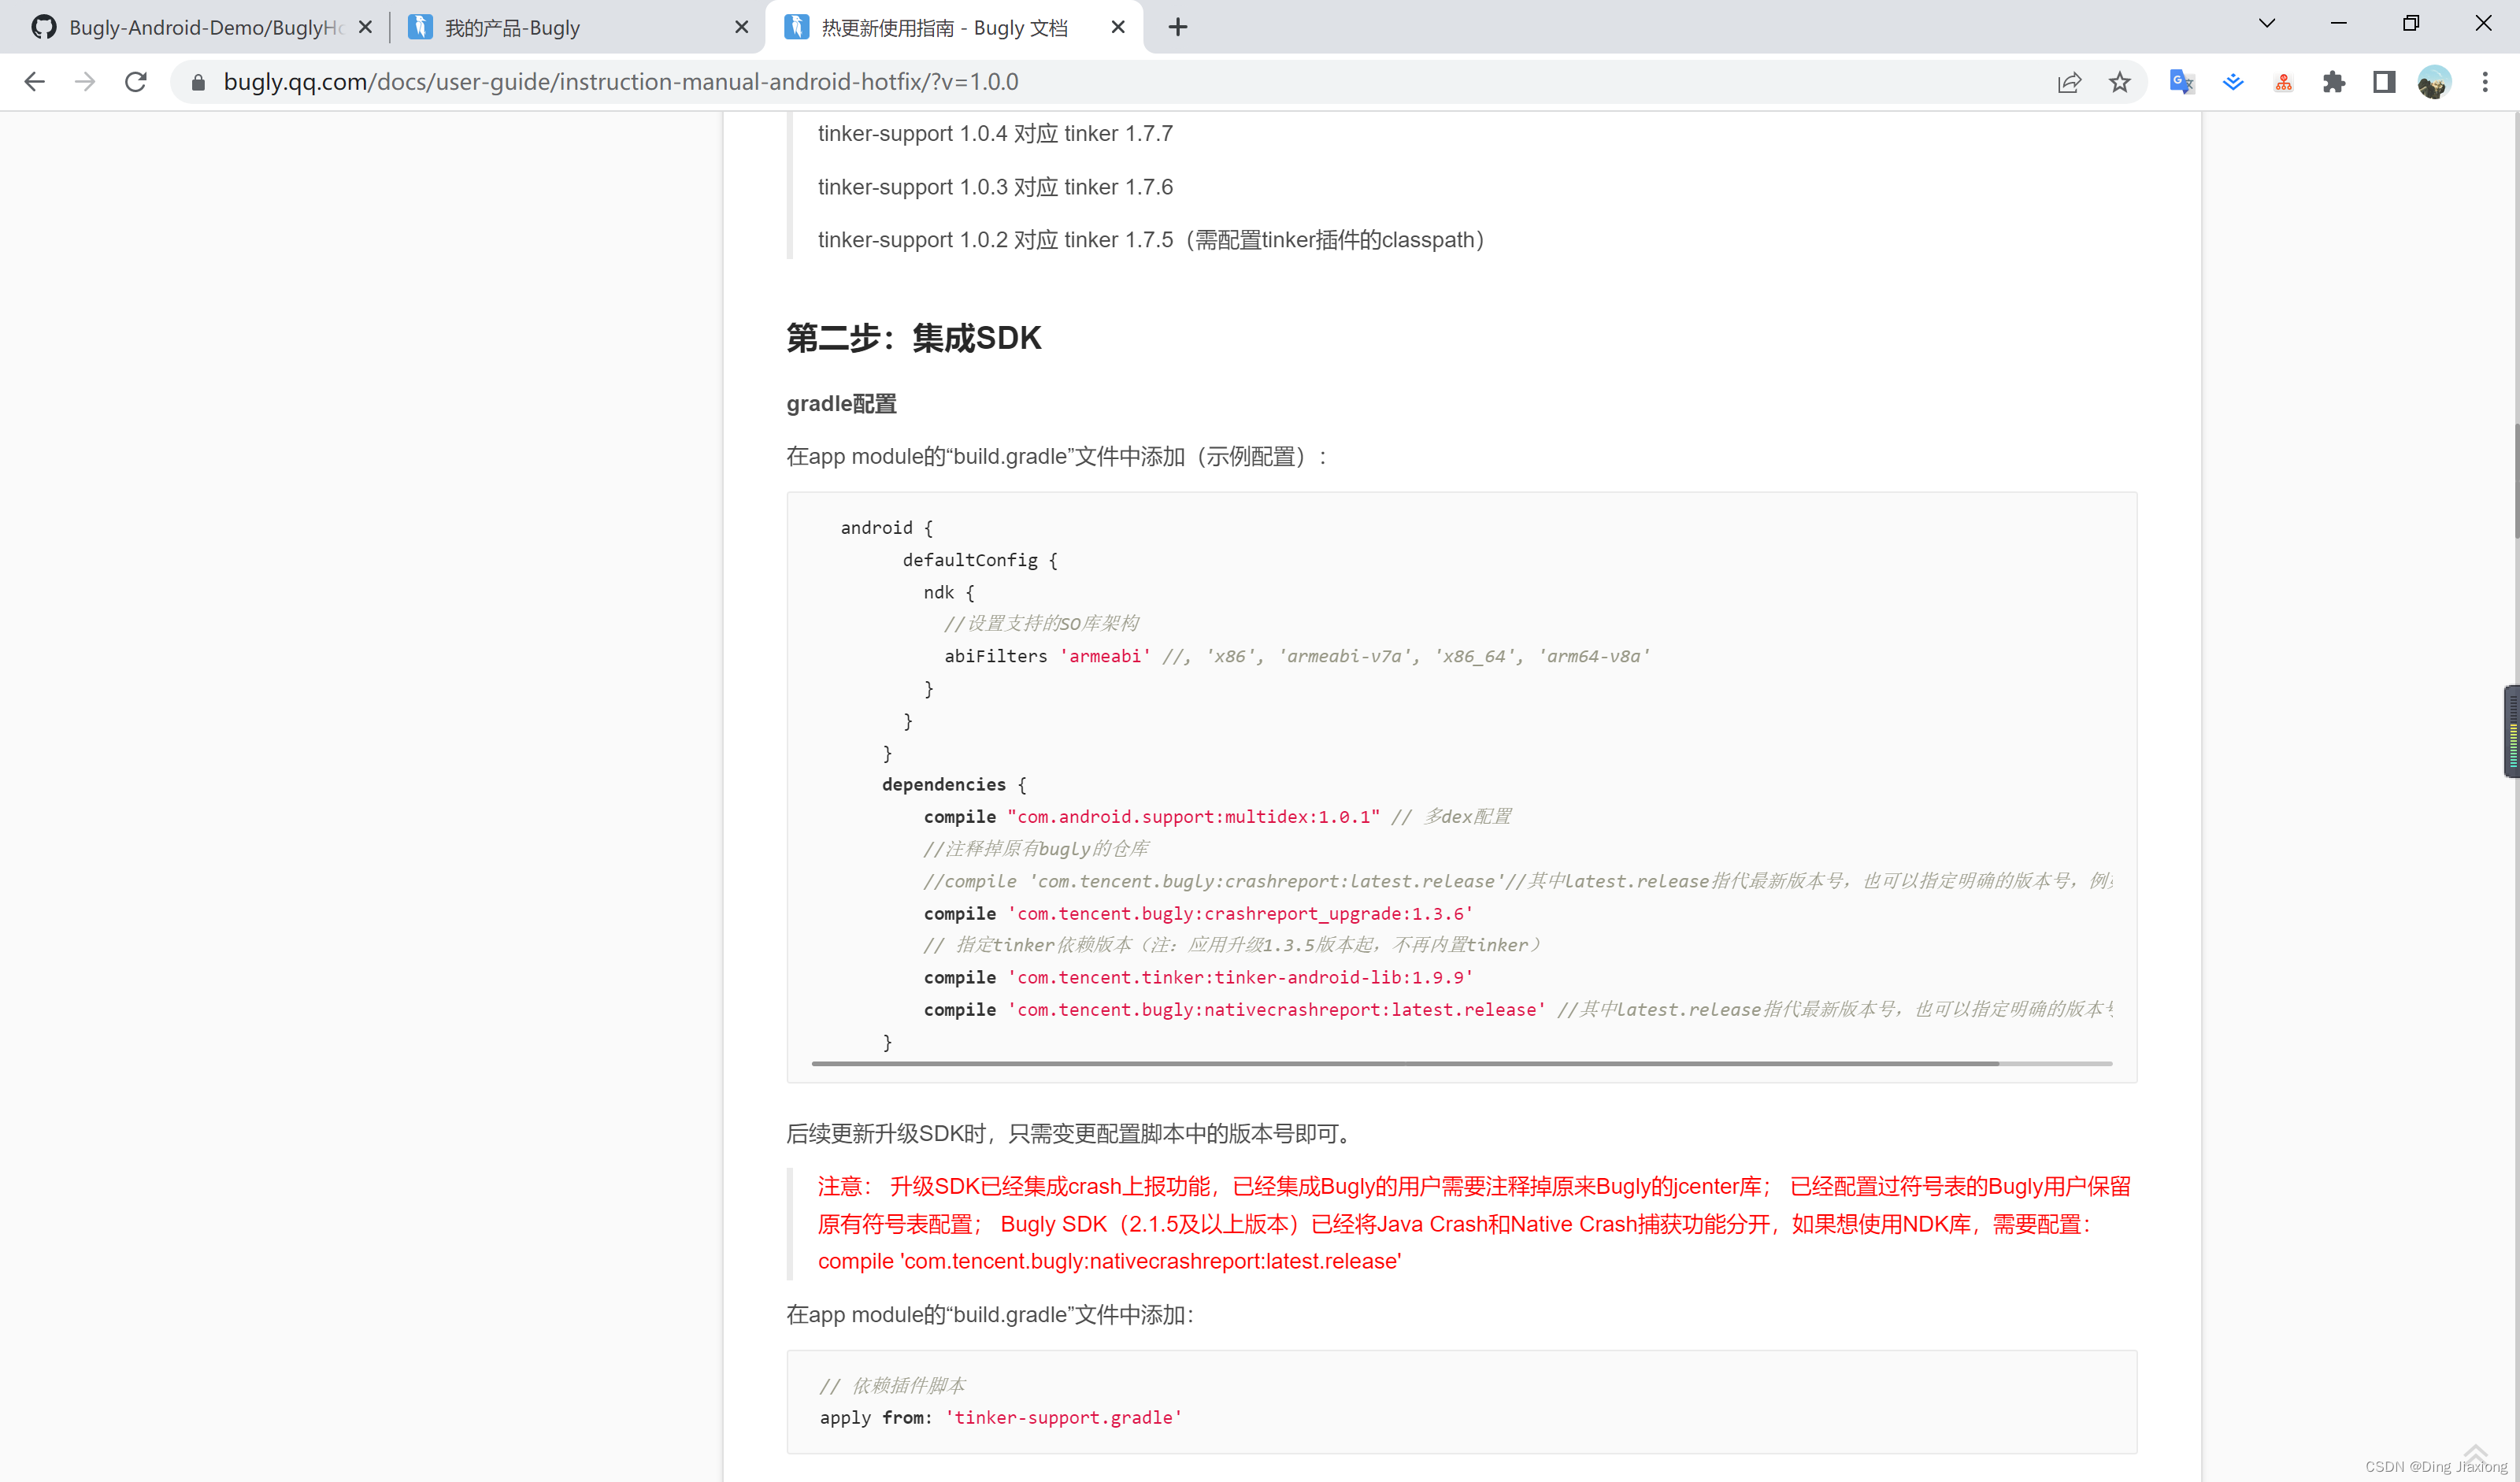This screenshot has height=1482, width=2520.
Task: Click the defaultConfig { code line
Action: point(980,559)
